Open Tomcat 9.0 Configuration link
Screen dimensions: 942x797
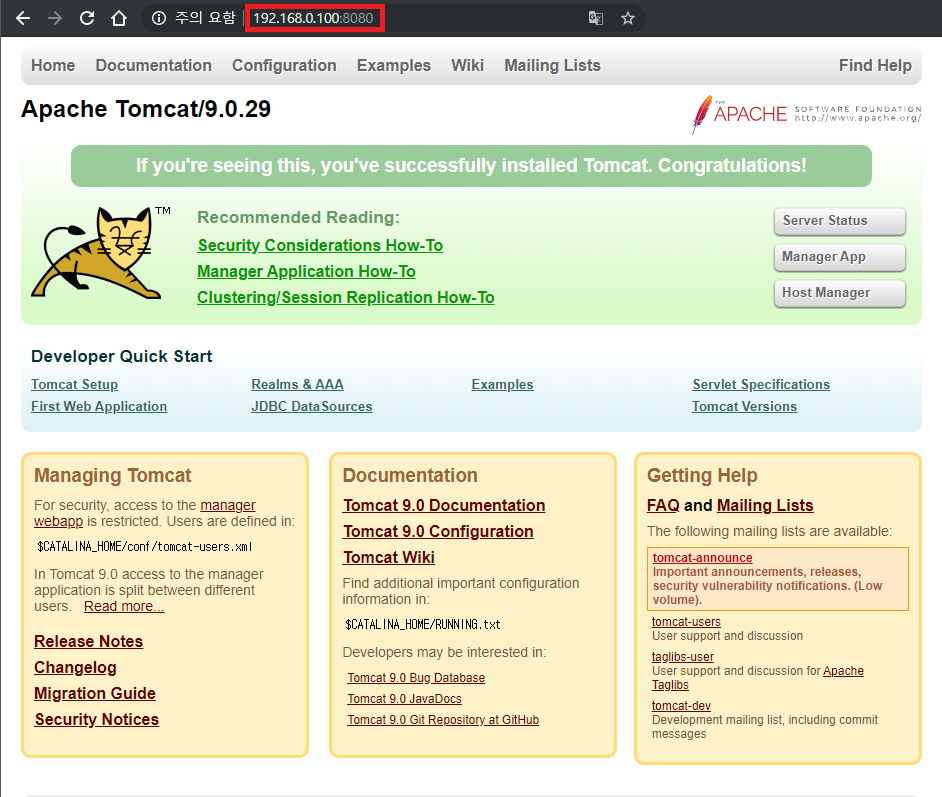point(438,532)
